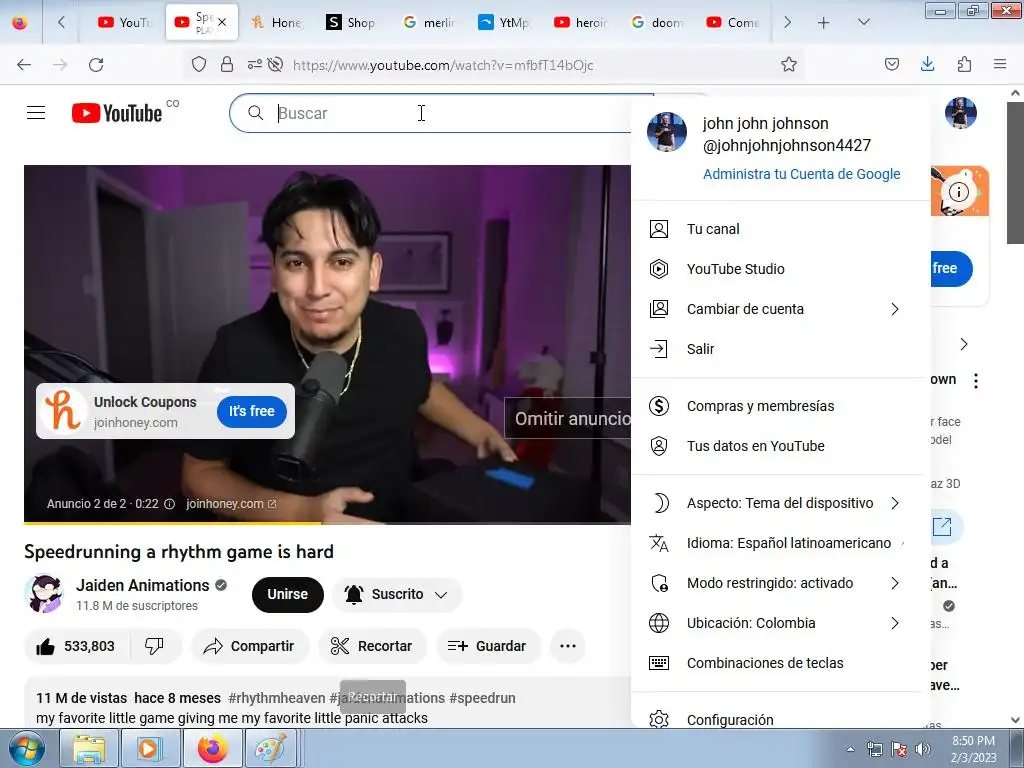Click It's free button on Honey ad
The width and height of the screenshot is (1024, 768).
tap(251, 411)
